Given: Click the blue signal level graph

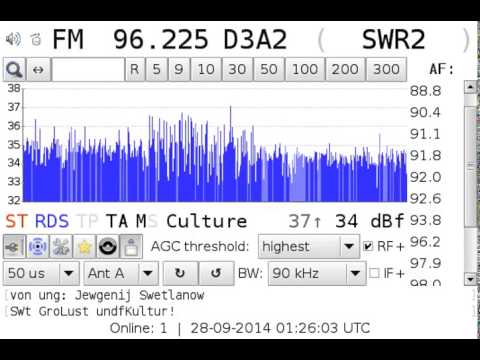Looking at the screenshot, I should pyautogui.click(x=215, y=145).
